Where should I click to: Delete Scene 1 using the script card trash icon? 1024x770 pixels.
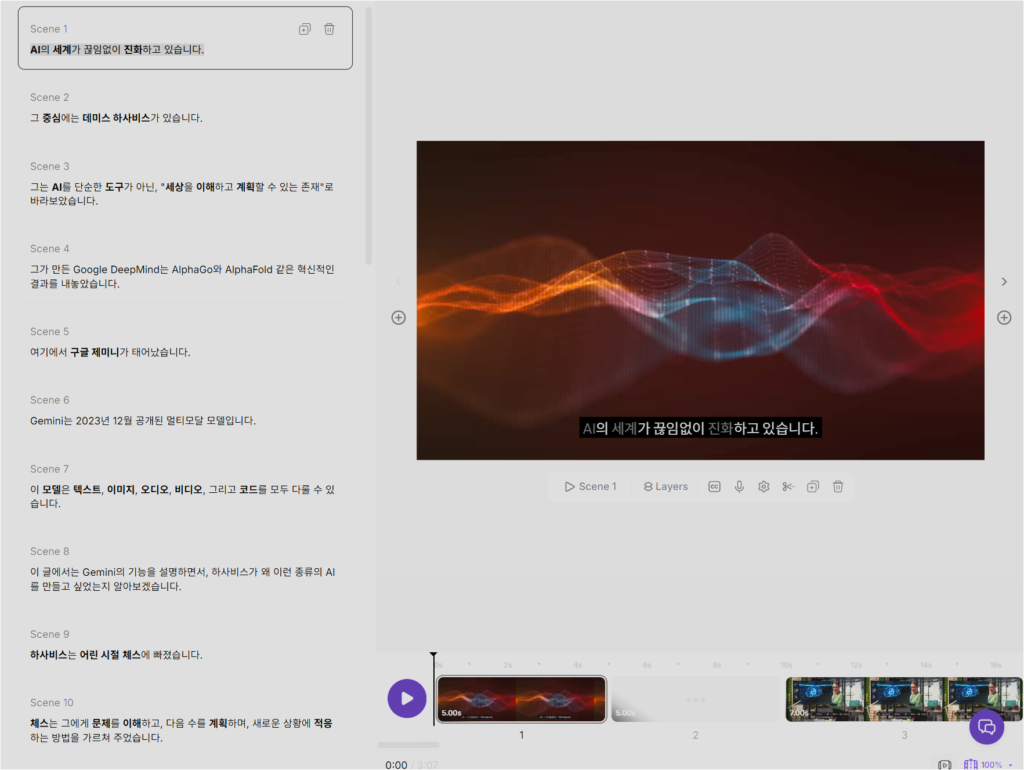[x=329, y=29]
